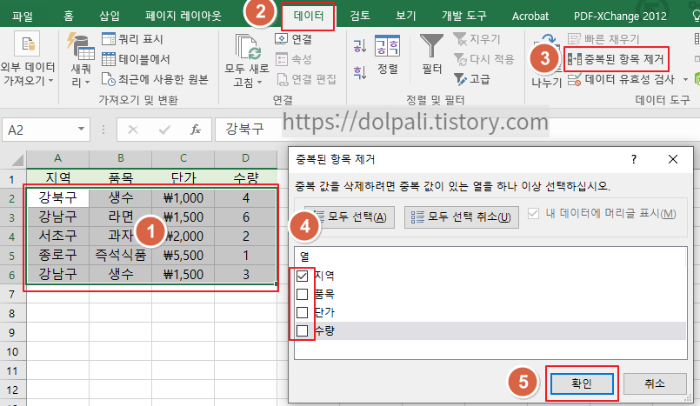Screen dimensions: 700x406
Task: Click 확인 to remove duplicates
Action: point(582,384)
